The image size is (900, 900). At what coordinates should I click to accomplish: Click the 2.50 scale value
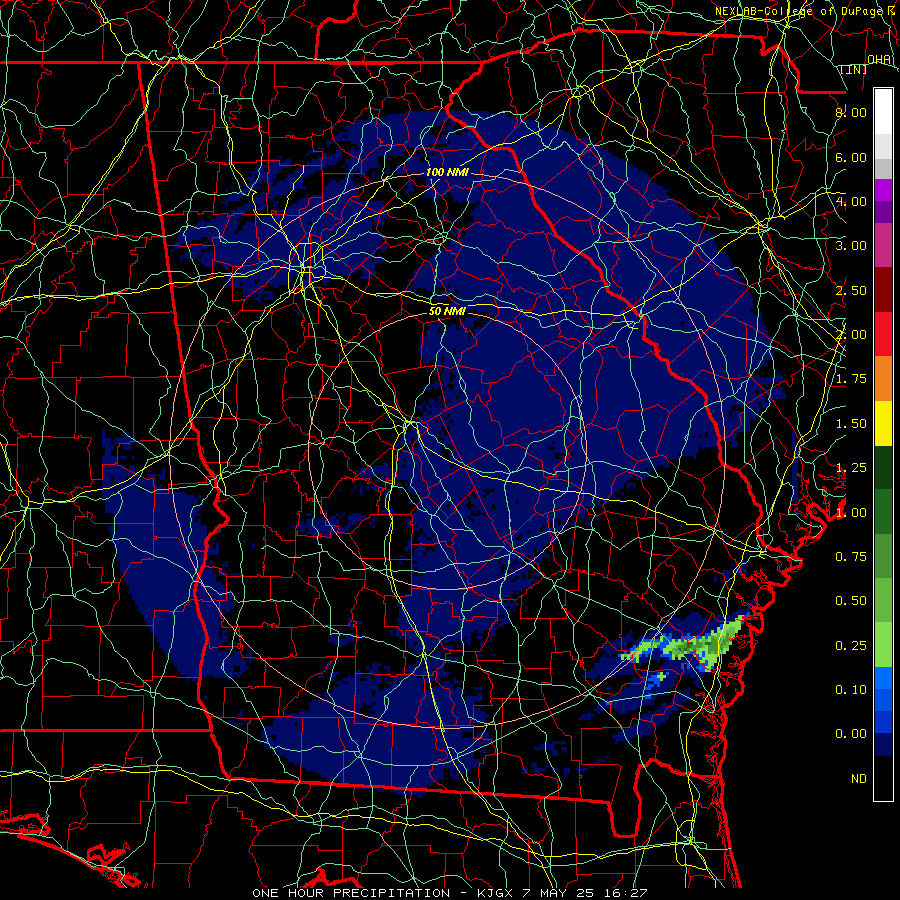851,290
